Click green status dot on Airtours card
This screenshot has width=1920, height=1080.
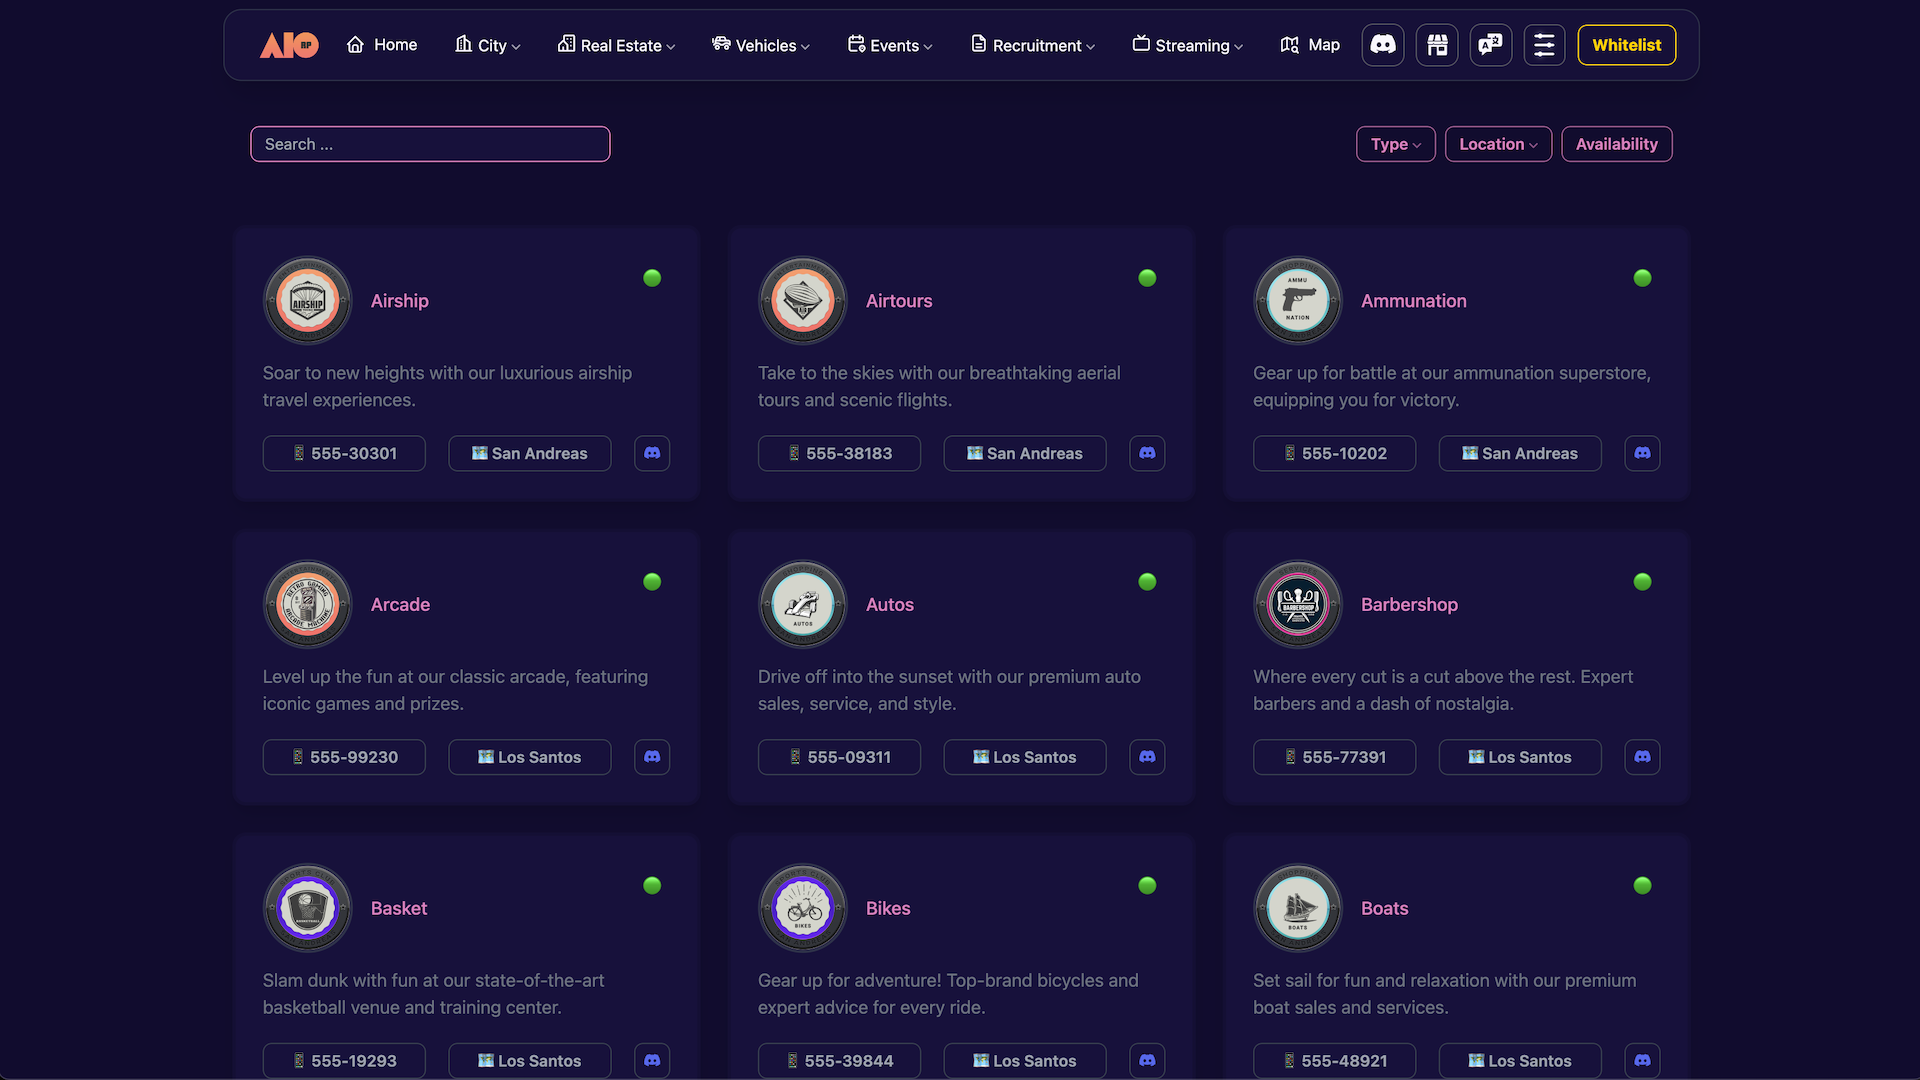click(1147, 278)
